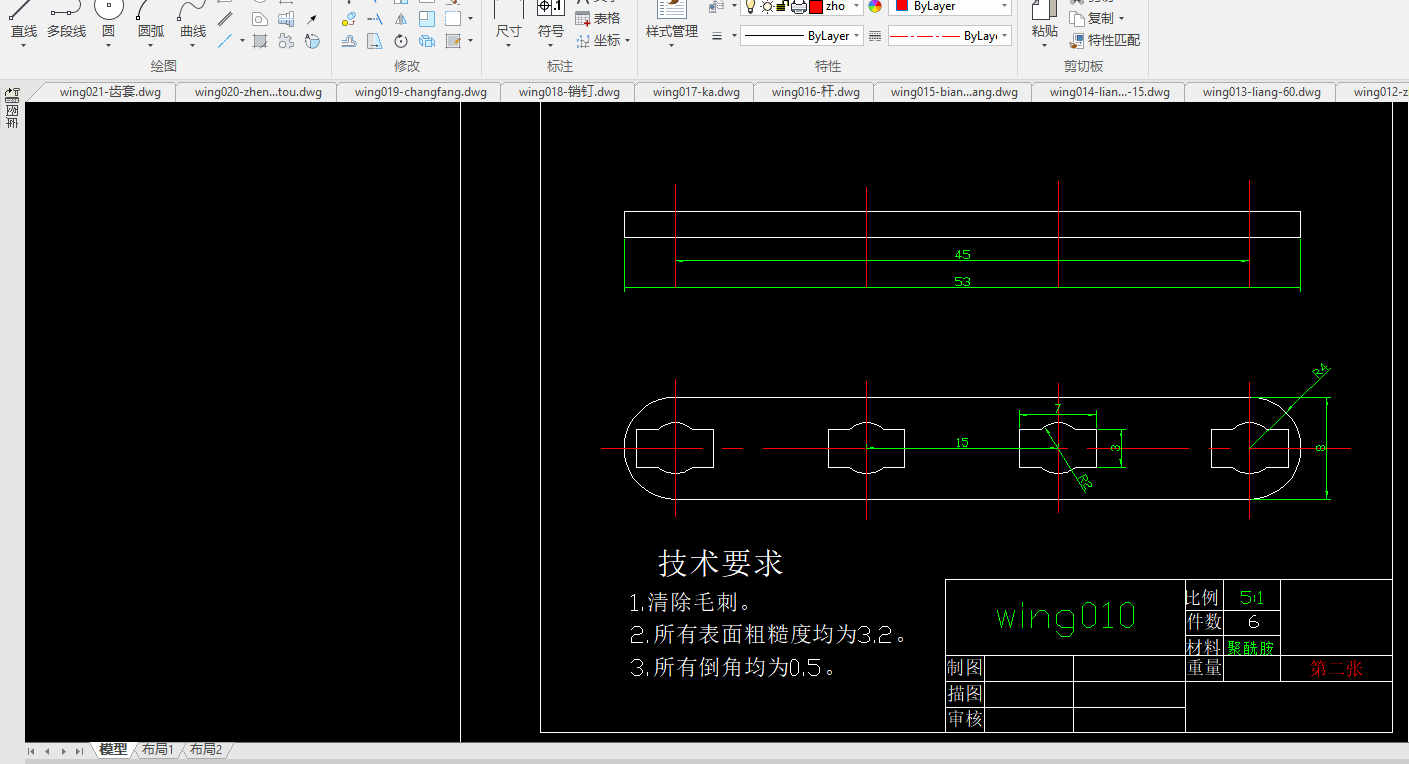Toggle the layer on/off lightbulb icon
The image size is (1409, 764).
(x=750, y=6)
